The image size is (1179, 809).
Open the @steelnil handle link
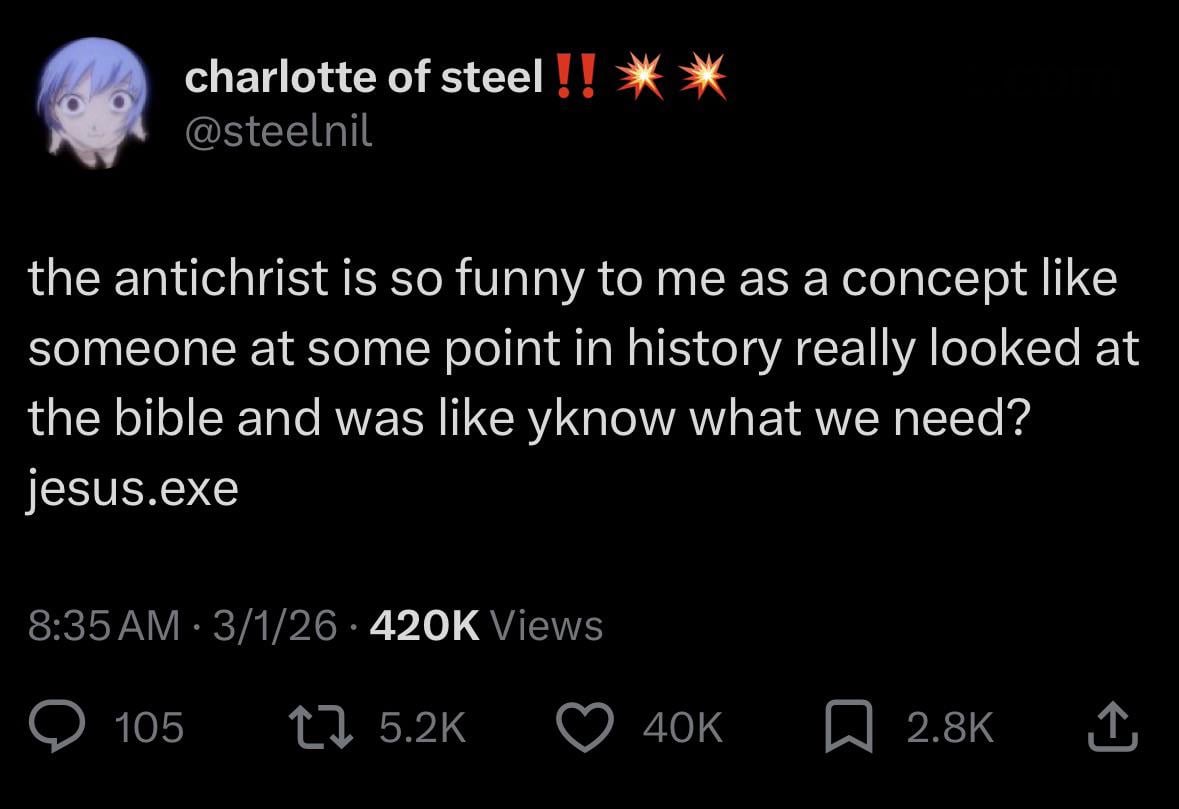click(278, 131)
